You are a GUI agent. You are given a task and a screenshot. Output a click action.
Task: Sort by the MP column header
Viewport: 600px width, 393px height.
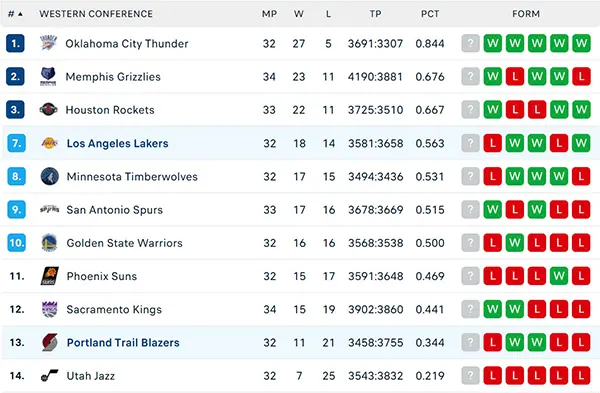pos(269,14)
